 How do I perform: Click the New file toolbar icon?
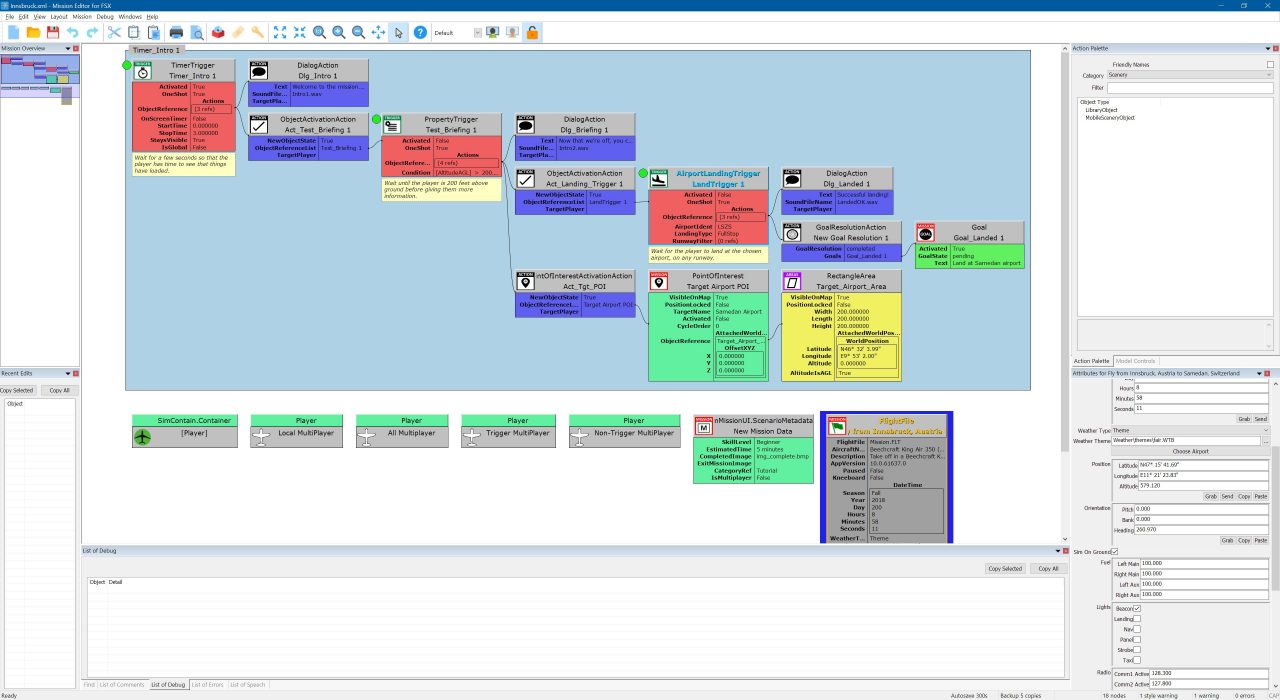click(x=14, y=33)
